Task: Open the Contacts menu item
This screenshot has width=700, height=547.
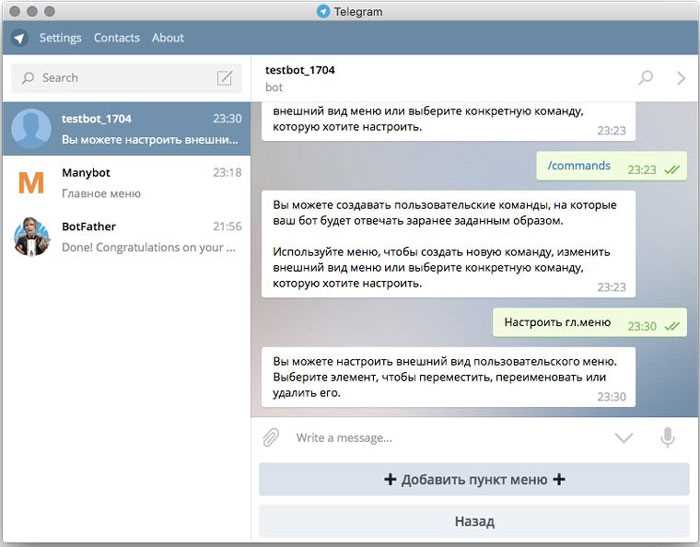Action: point(117,38)
